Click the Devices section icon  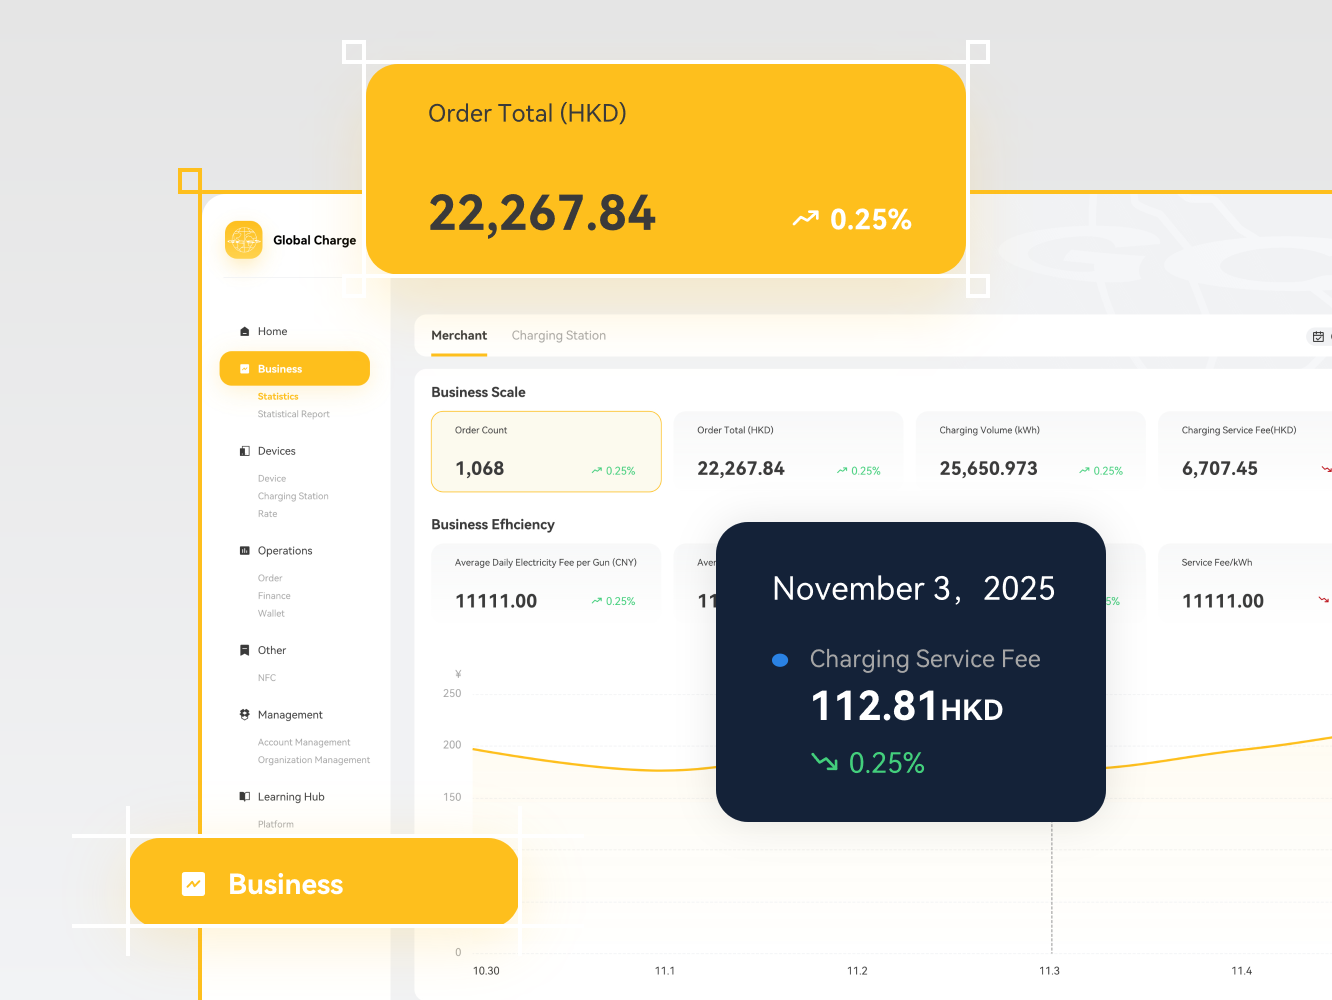pos(245,451)
